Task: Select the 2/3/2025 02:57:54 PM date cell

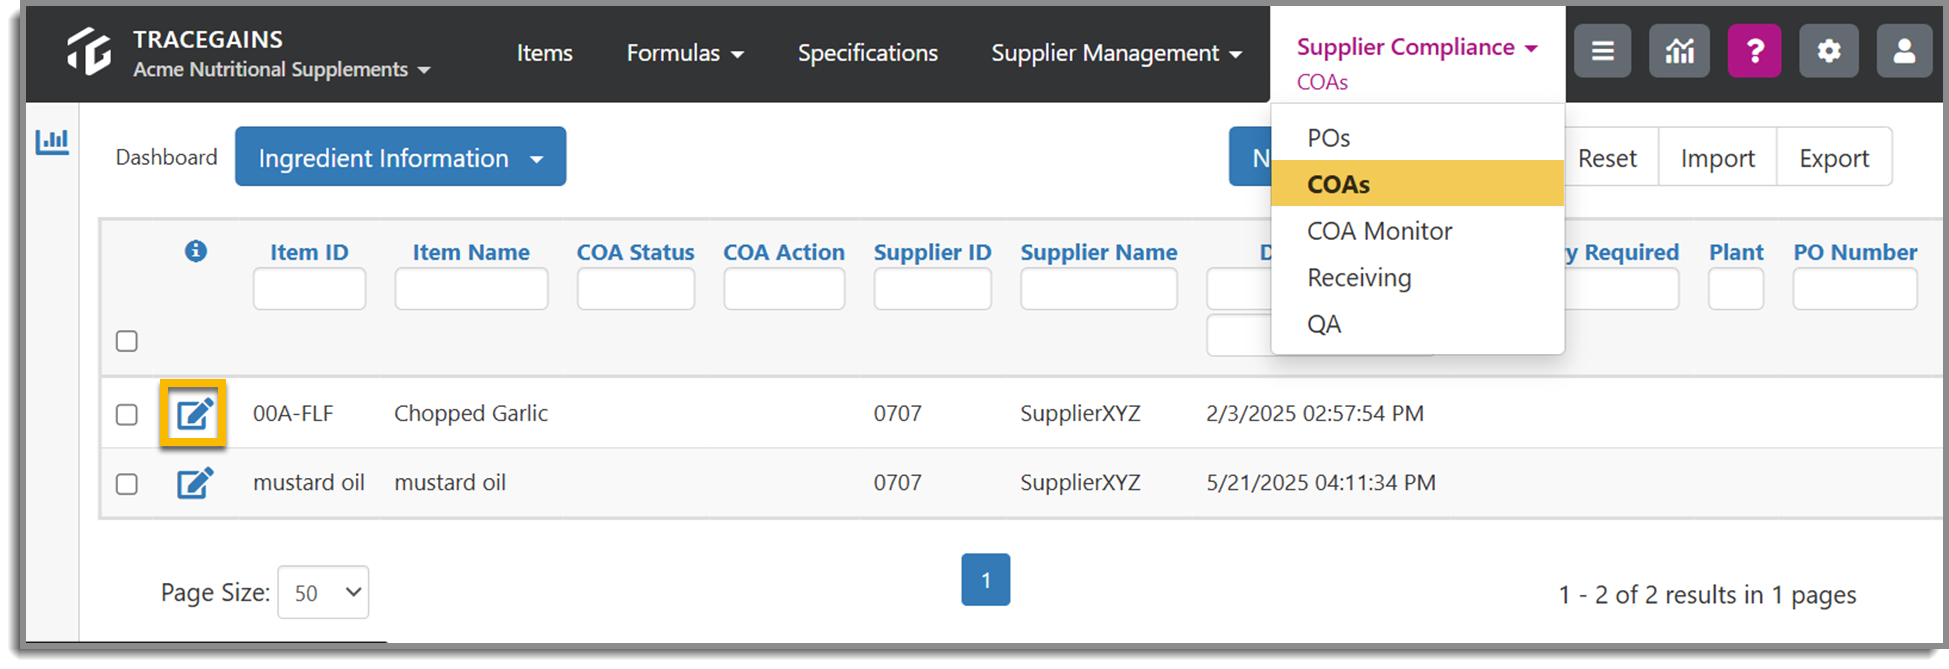Action: click(x=1315, y=413)
